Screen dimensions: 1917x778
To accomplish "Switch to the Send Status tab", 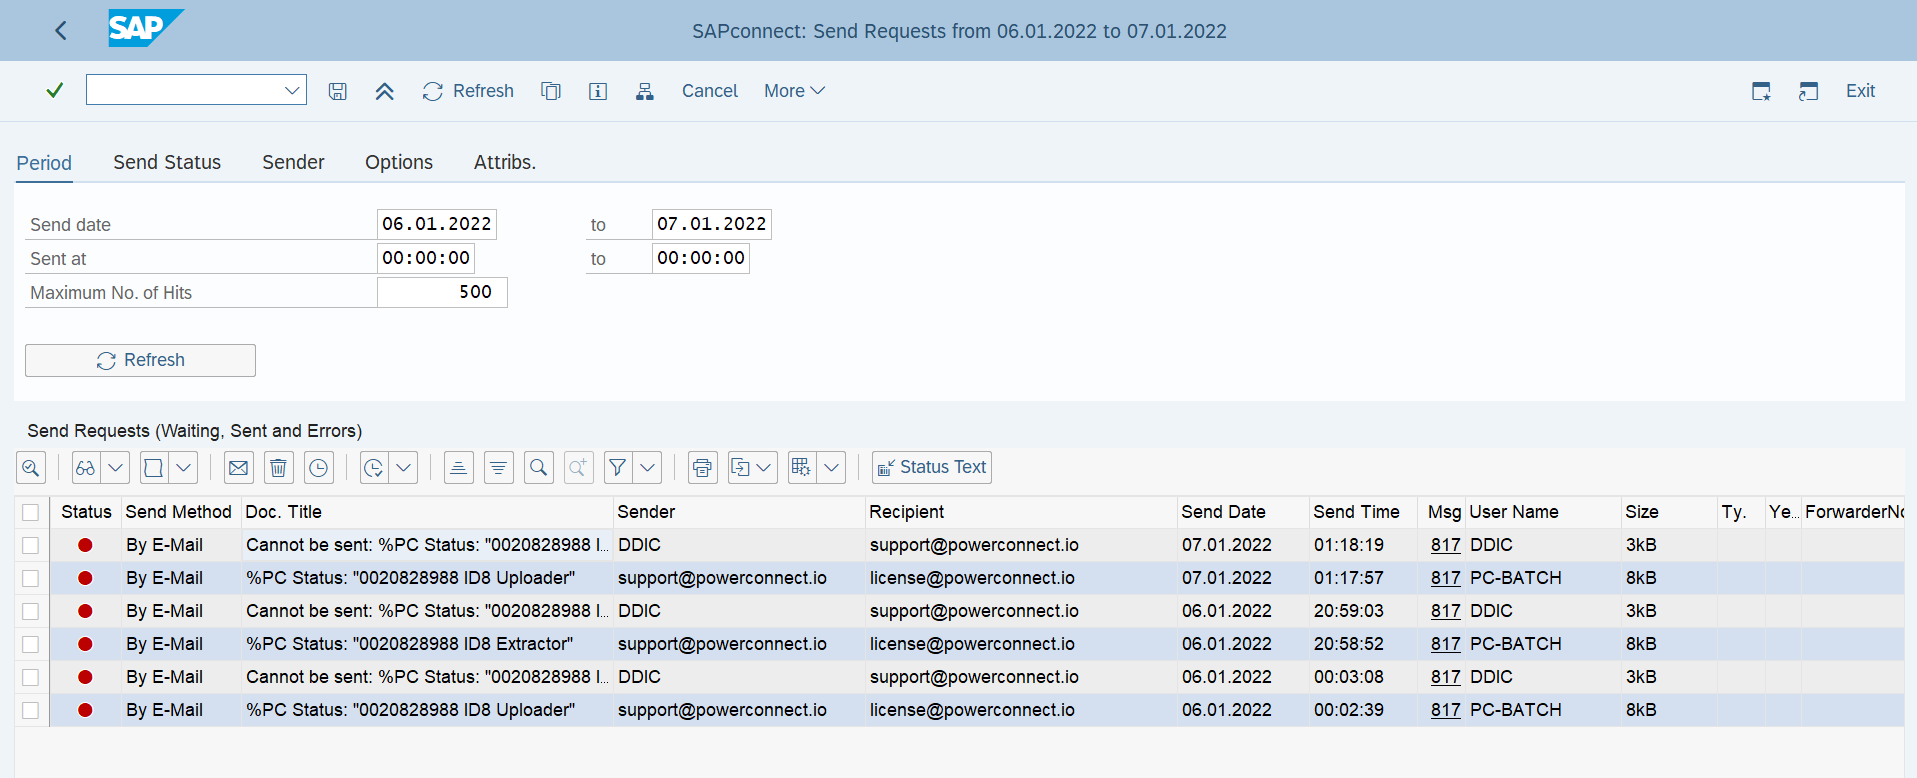I will pos(167,162).
